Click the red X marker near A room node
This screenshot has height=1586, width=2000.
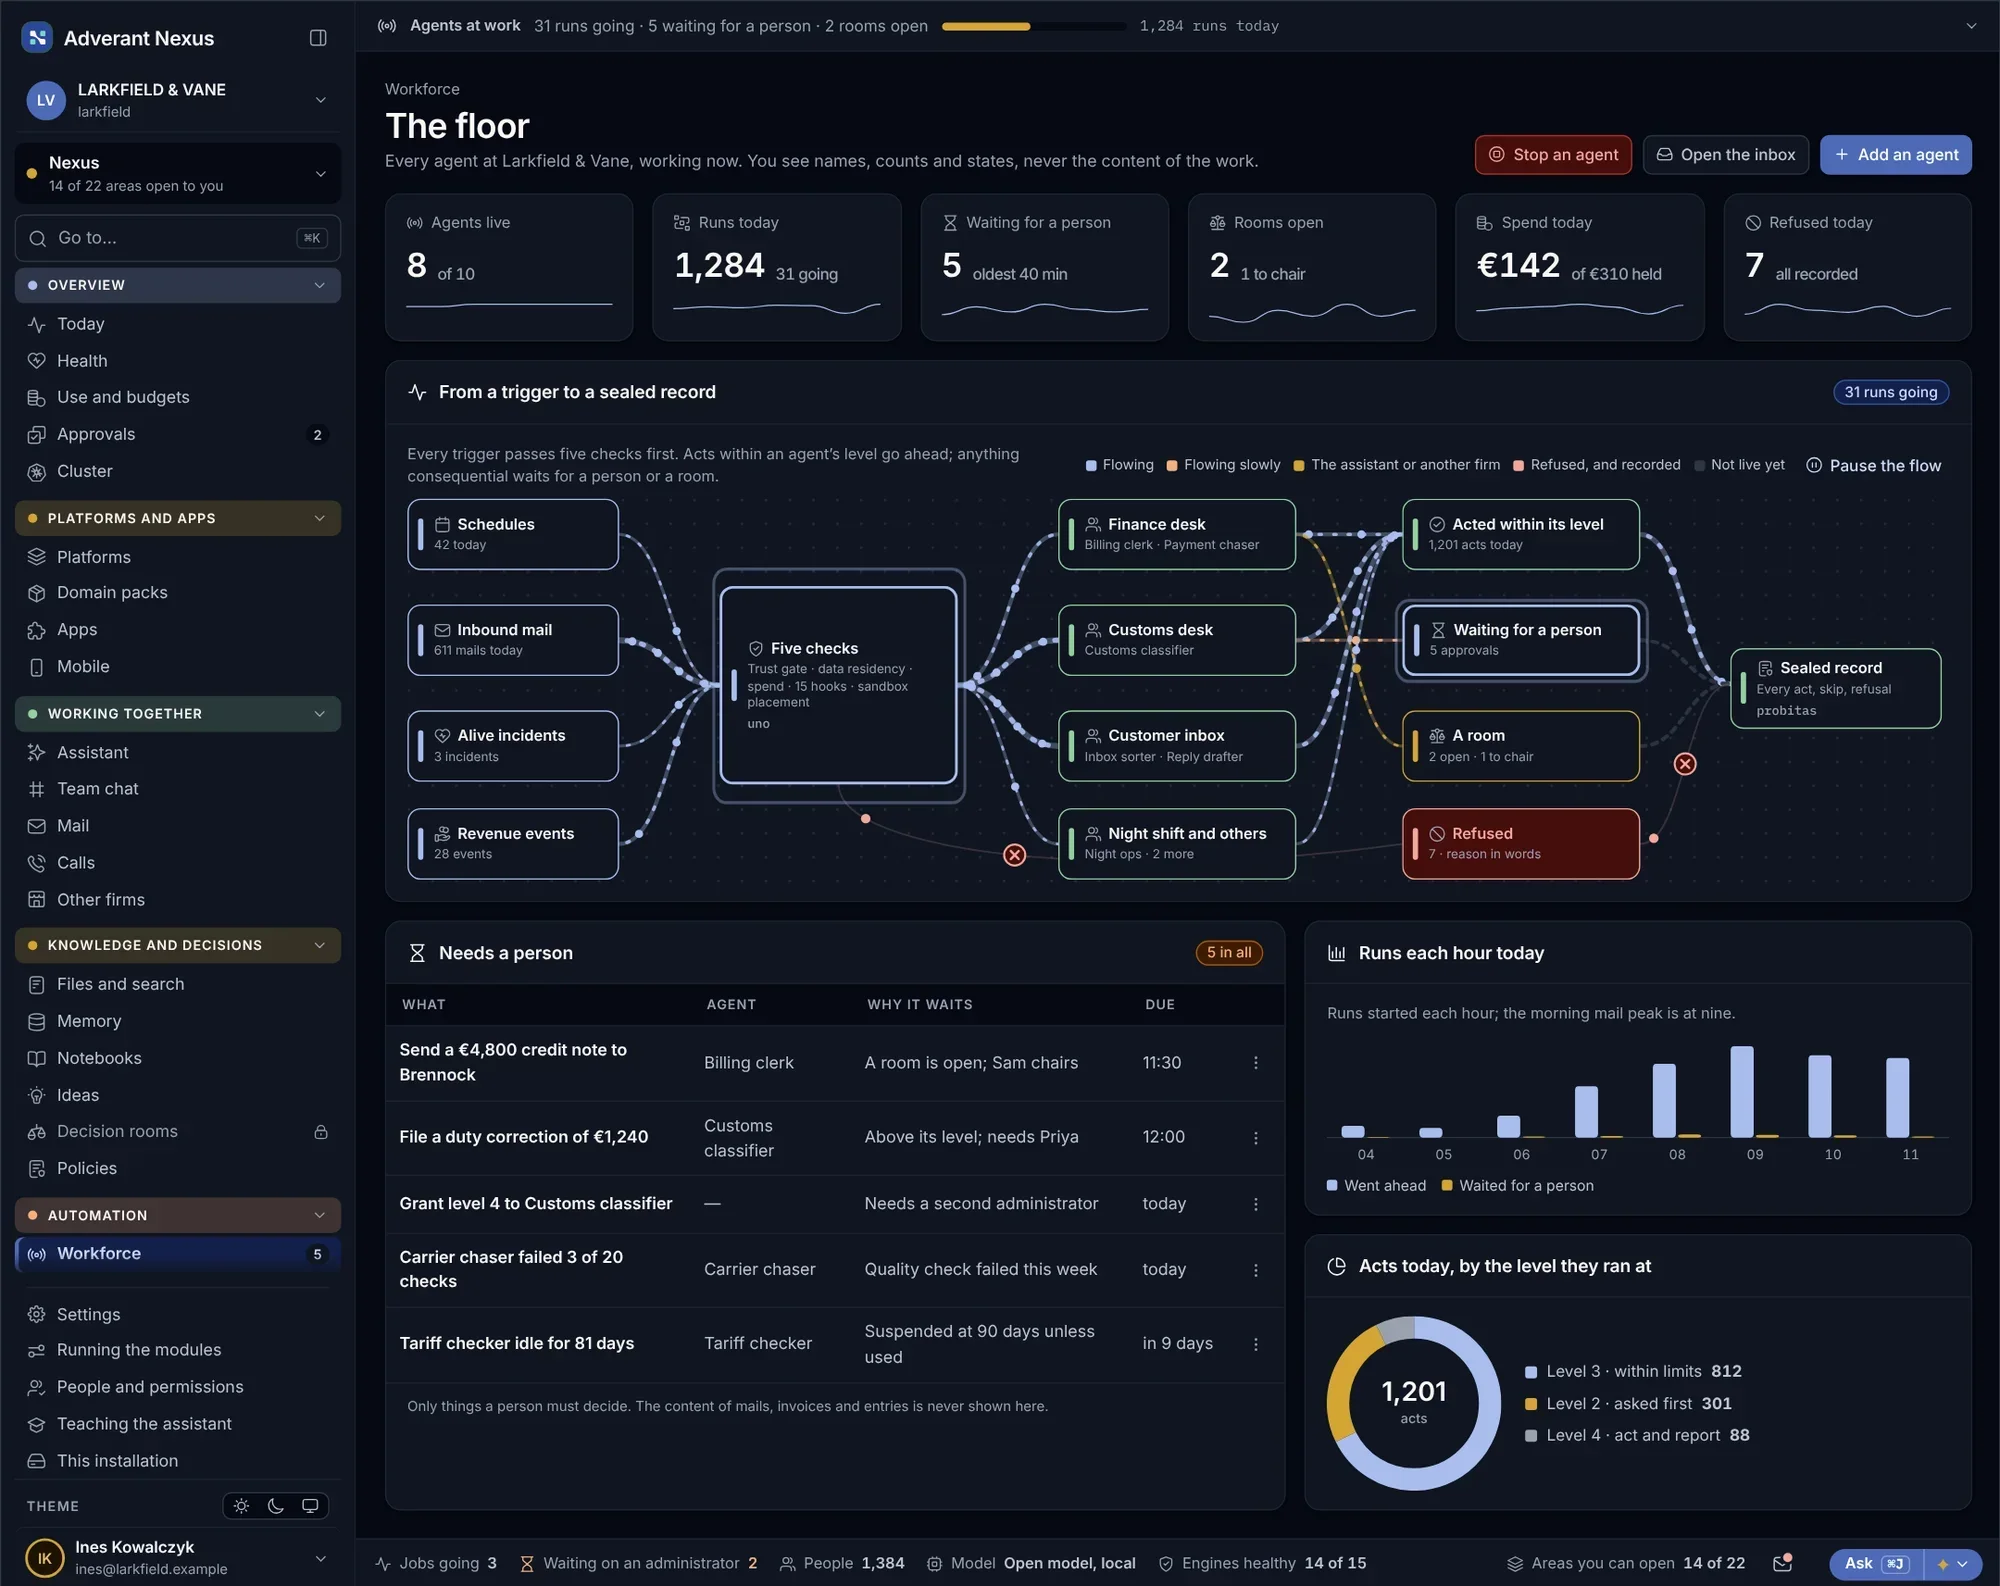pos(1685,764)
